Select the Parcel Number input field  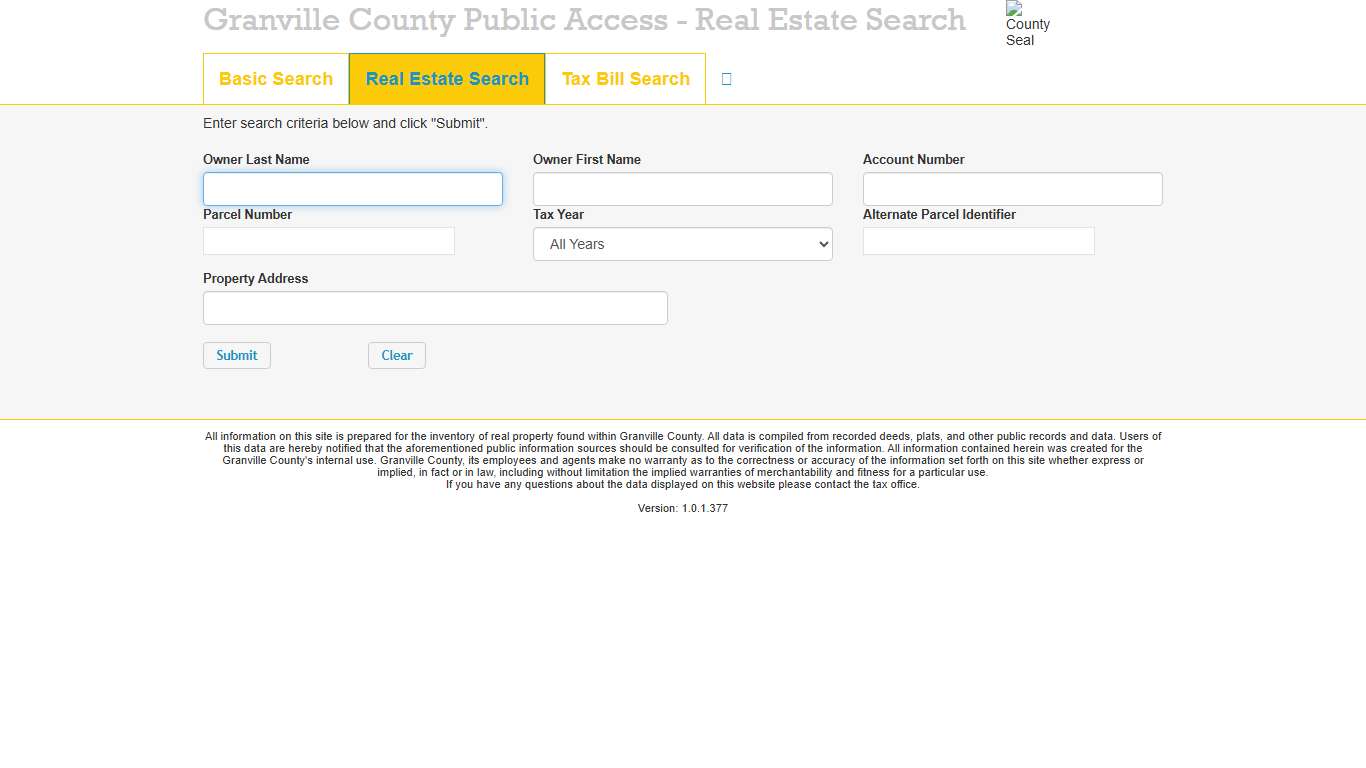pos(328,241)
